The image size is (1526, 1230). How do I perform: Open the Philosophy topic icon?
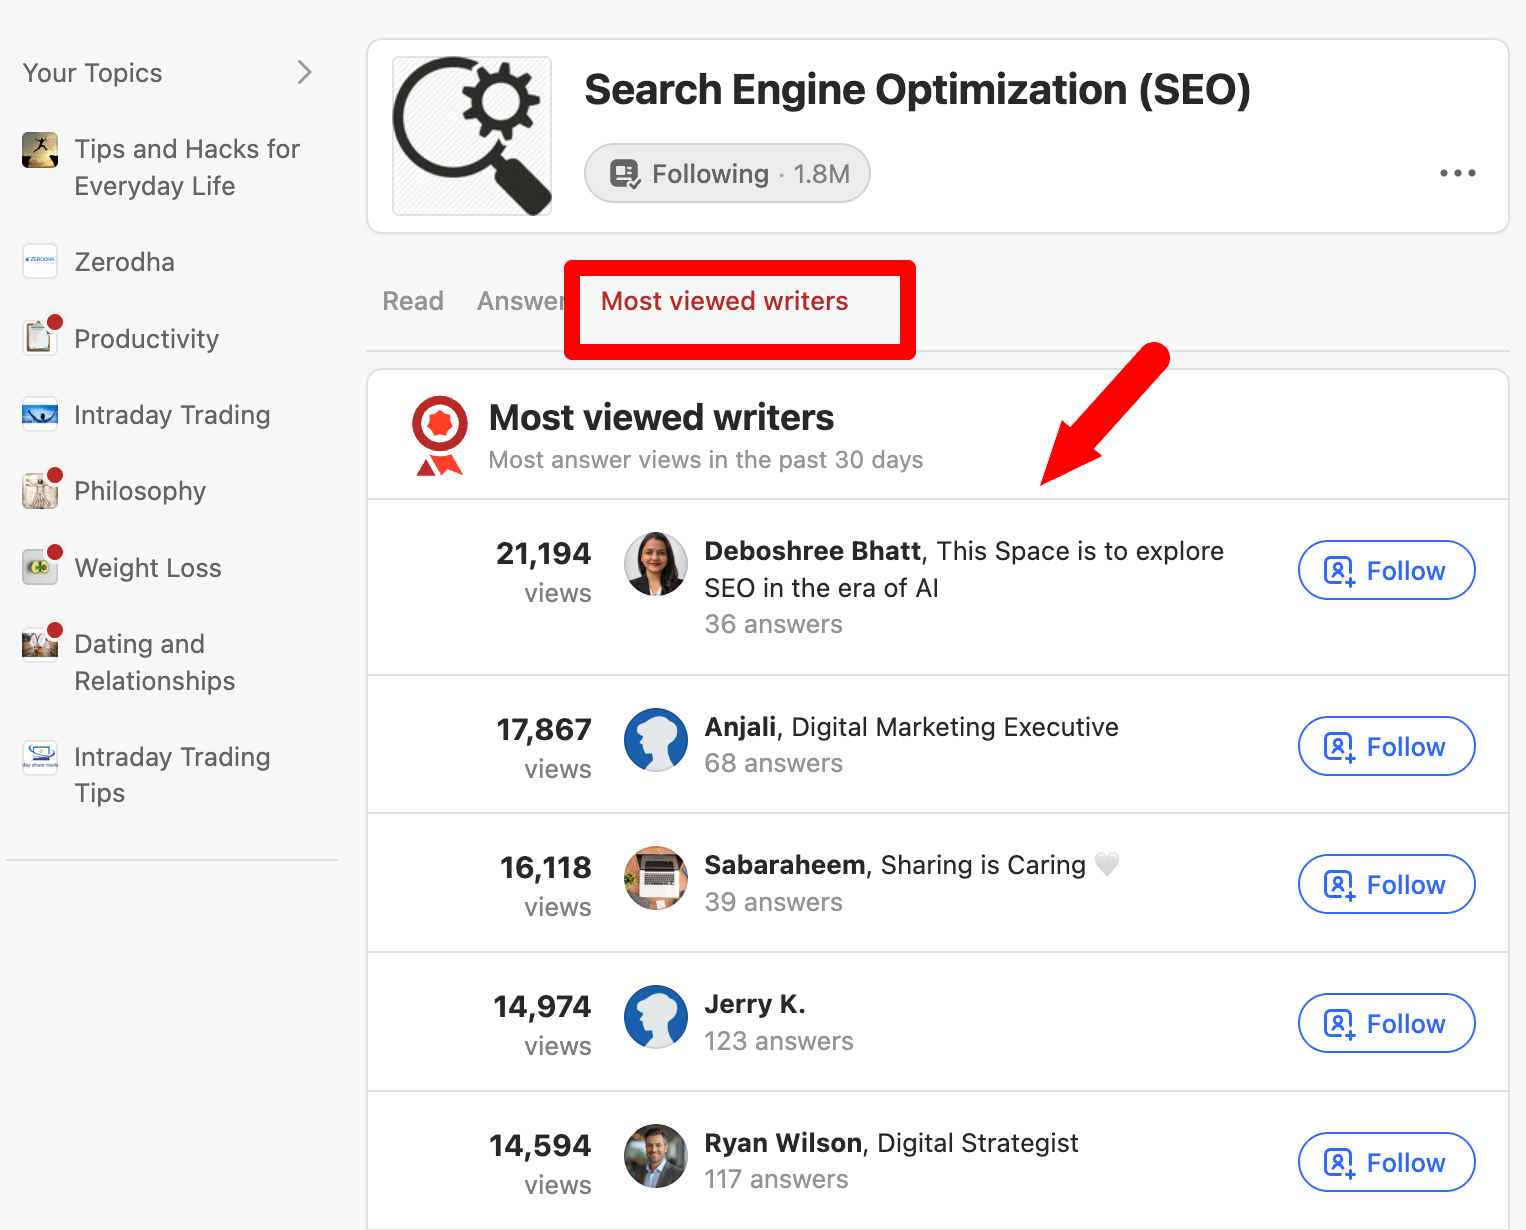click(x=40, y=491)
